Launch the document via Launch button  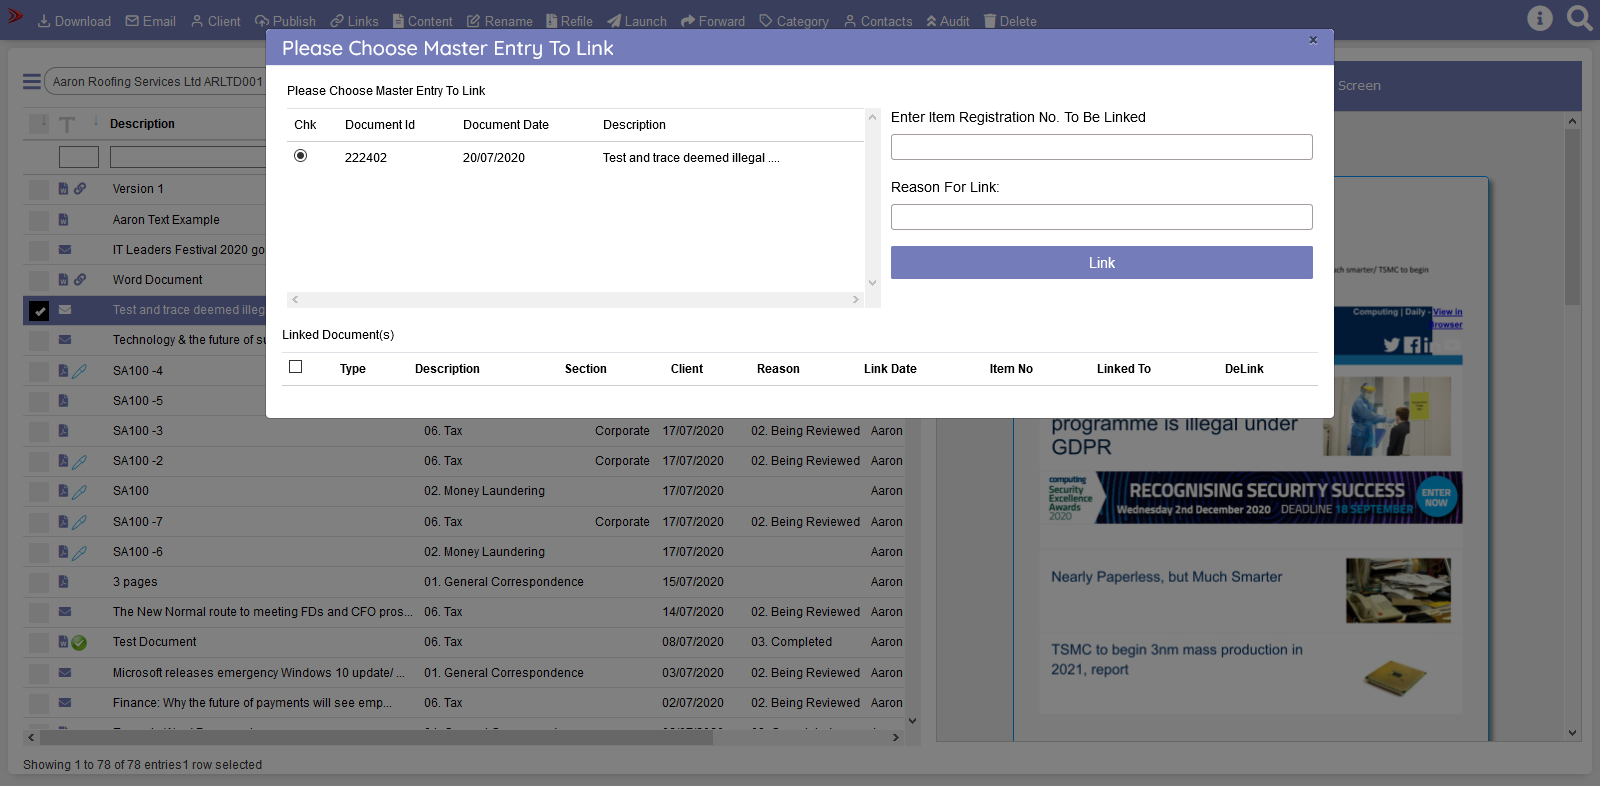[637, 21]
